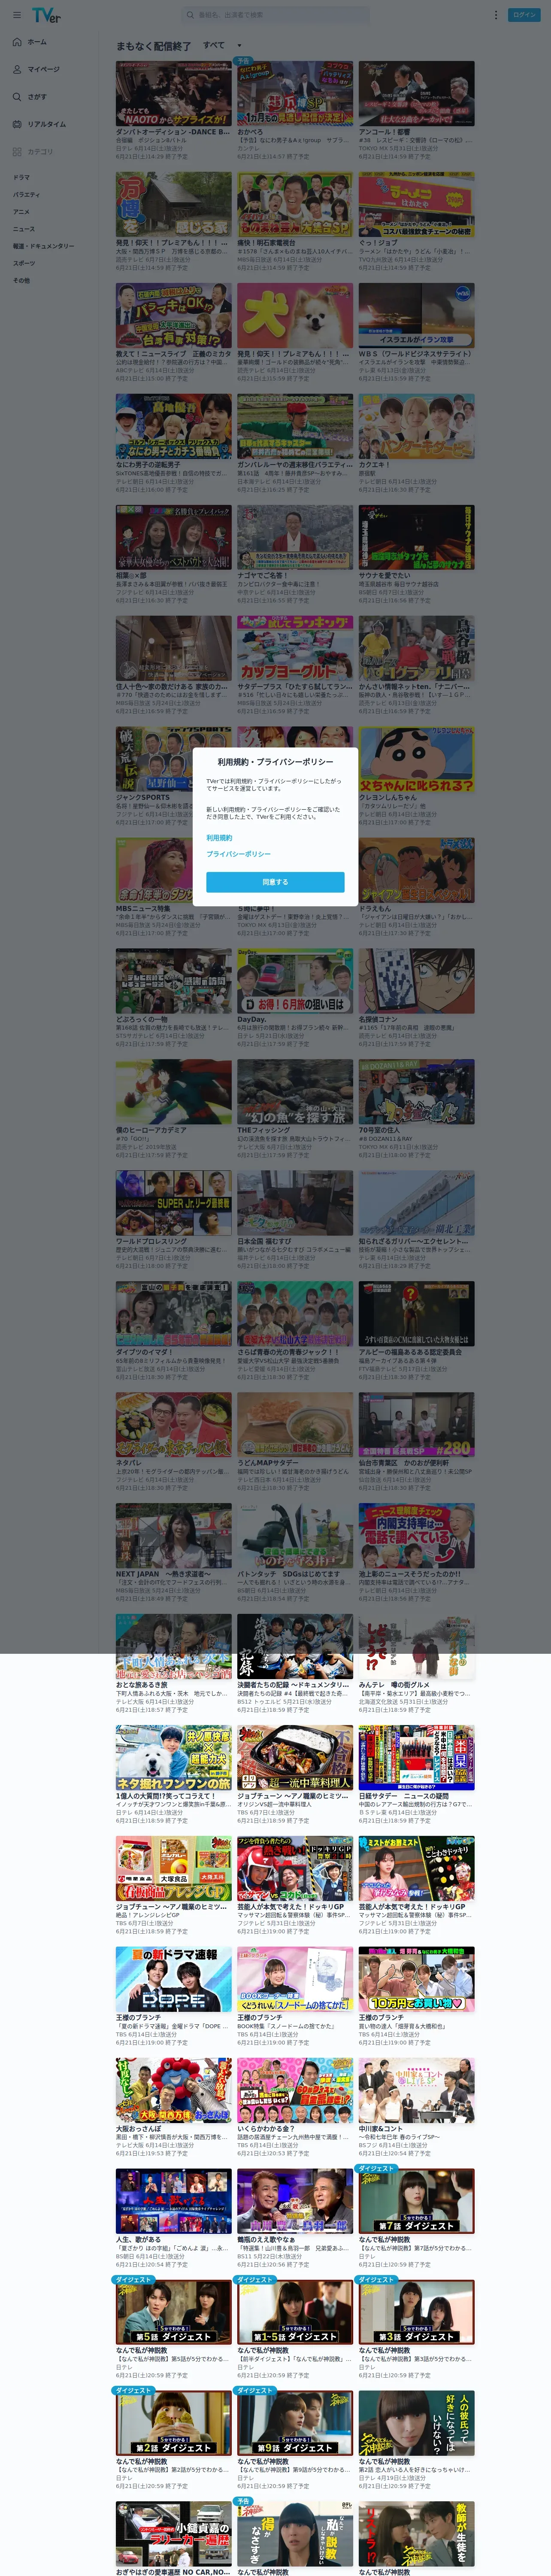Open 70号室の住人 thumbnail
The height and width of the screenshot is (2576, 551).
click(x=417, y=1092)
